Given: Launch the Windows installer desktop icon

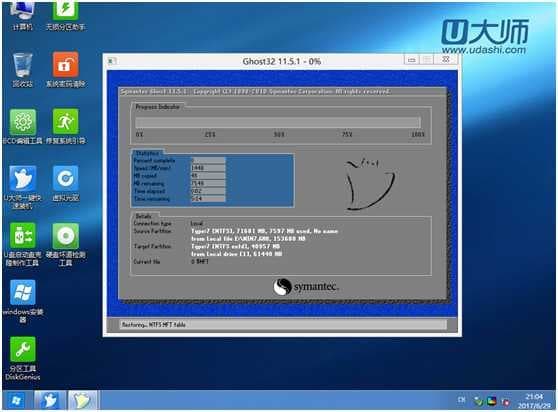Looking at the screenshot, I should click(23, 302).
